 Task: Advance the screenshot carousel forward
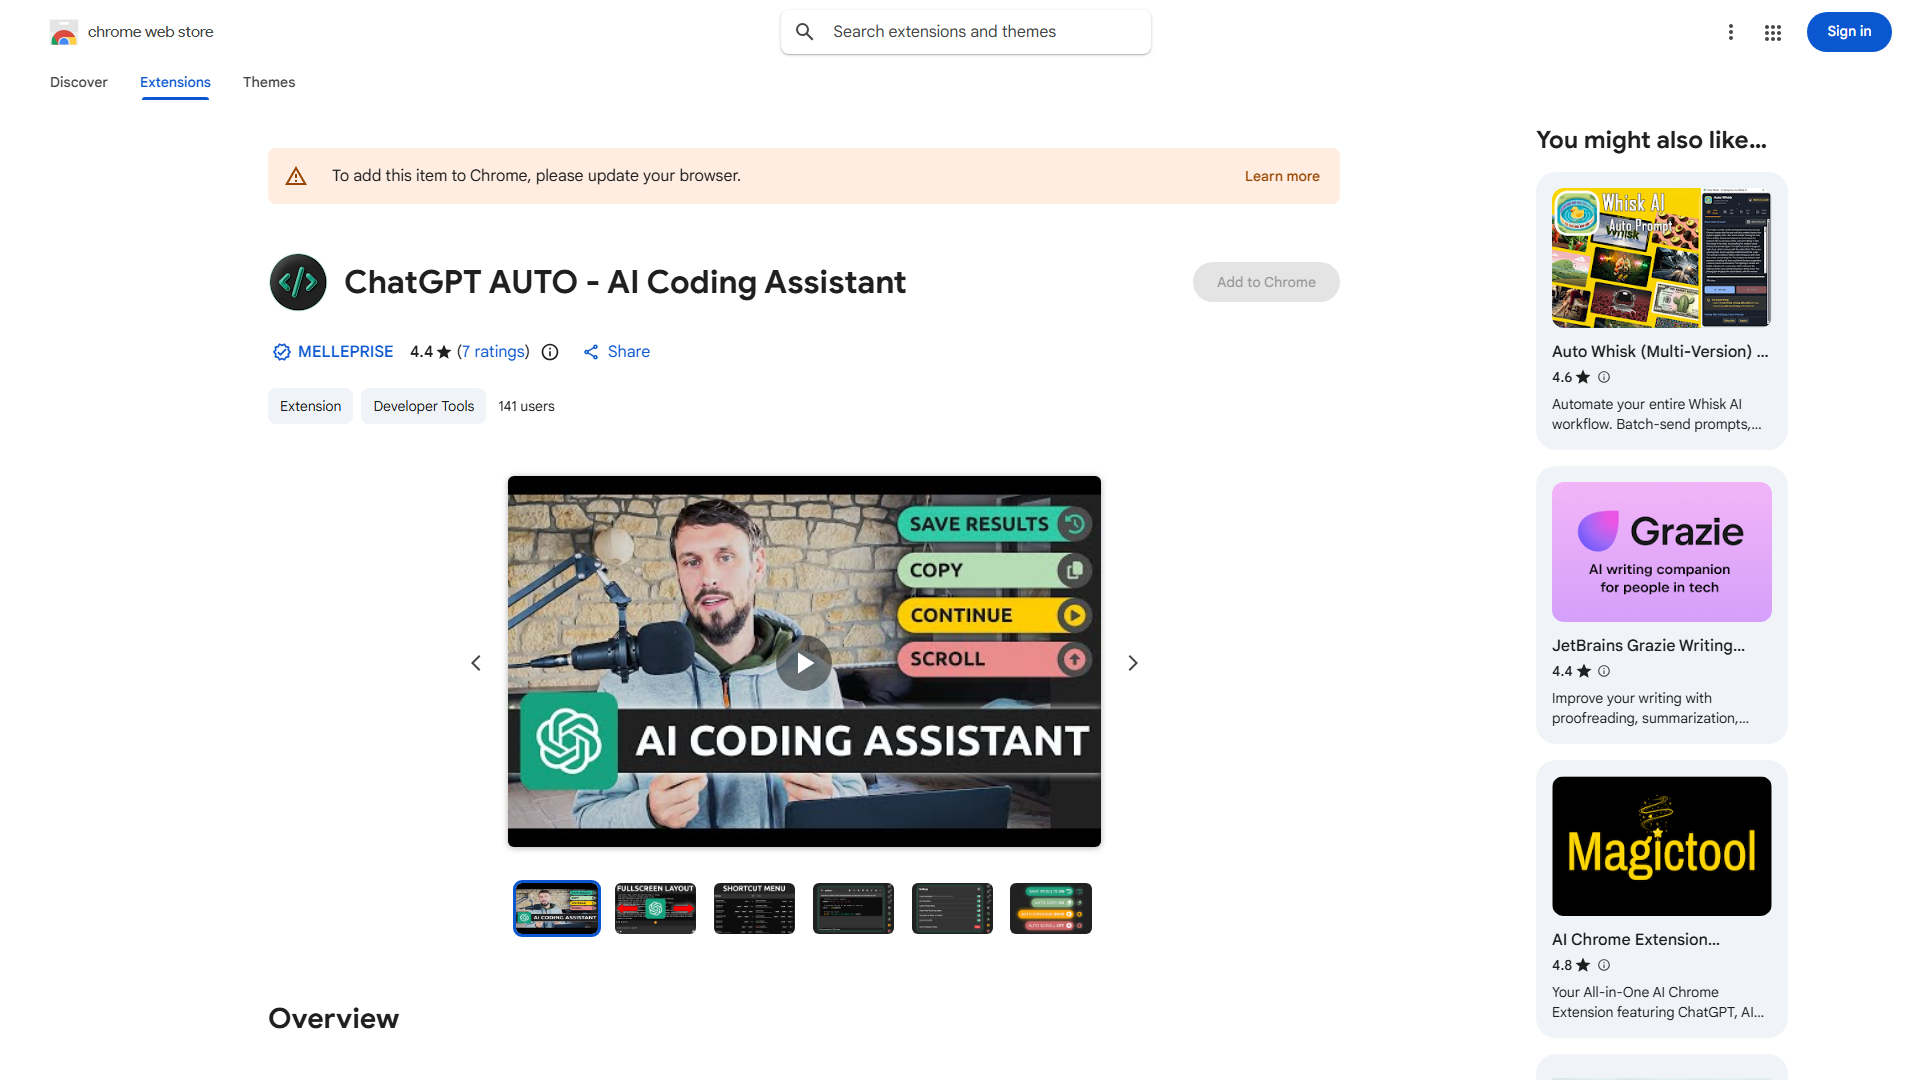(x=1132, y=662)
